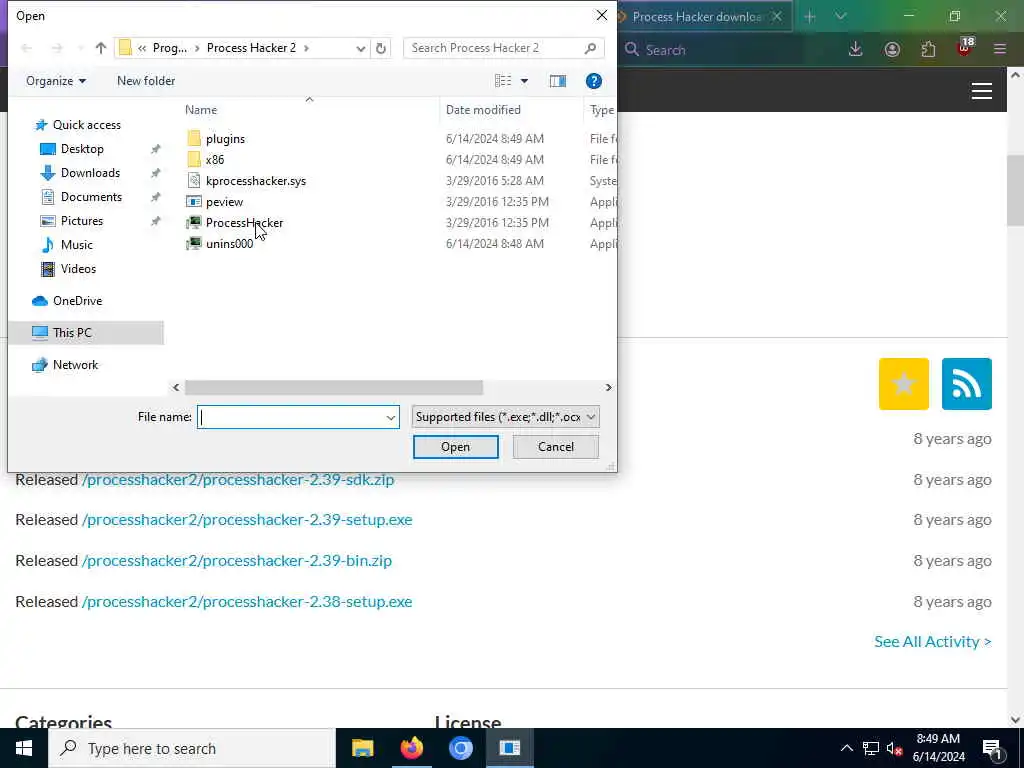This screenshot has width=1024, height=768.
Task: Open processhacker-2.39-setup.exe link
Action: (247, 520)
